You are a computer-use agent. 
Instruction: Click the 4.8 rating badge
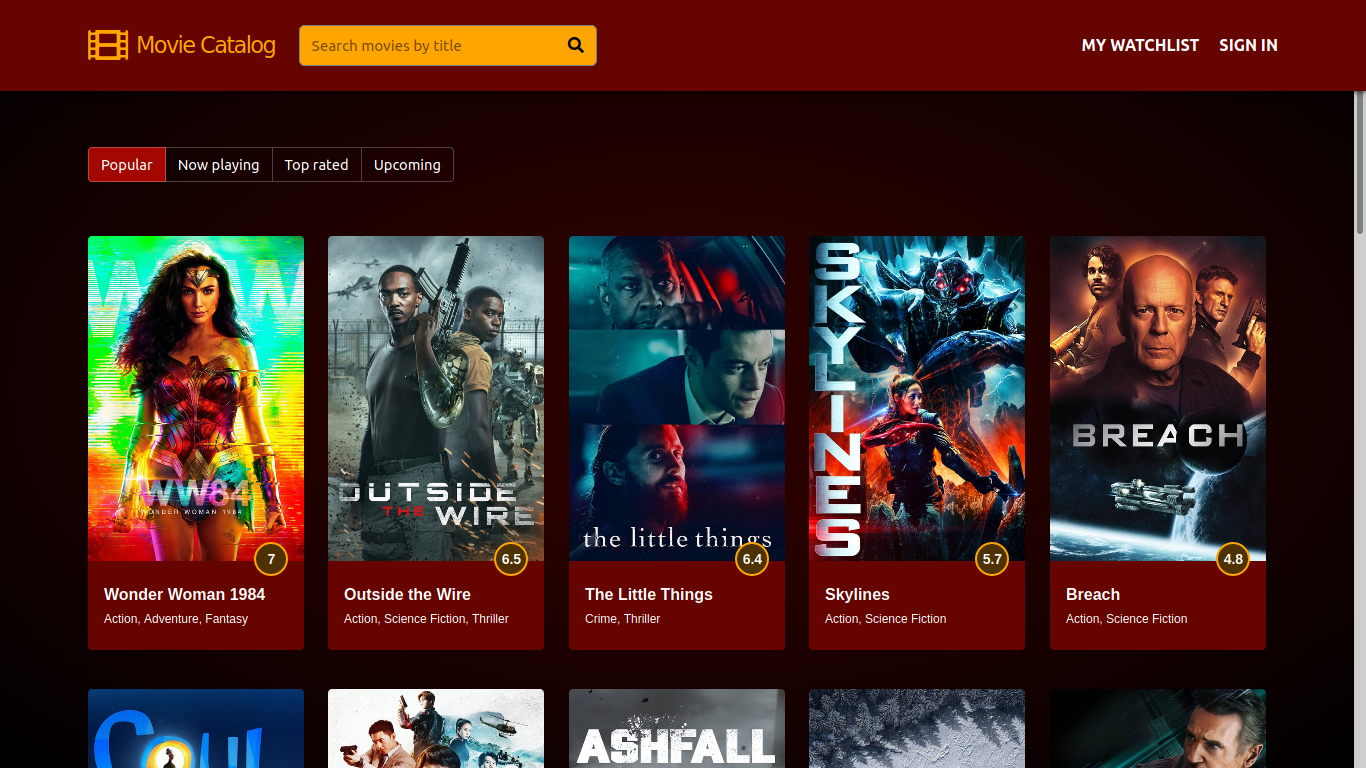coord(1233,559)
